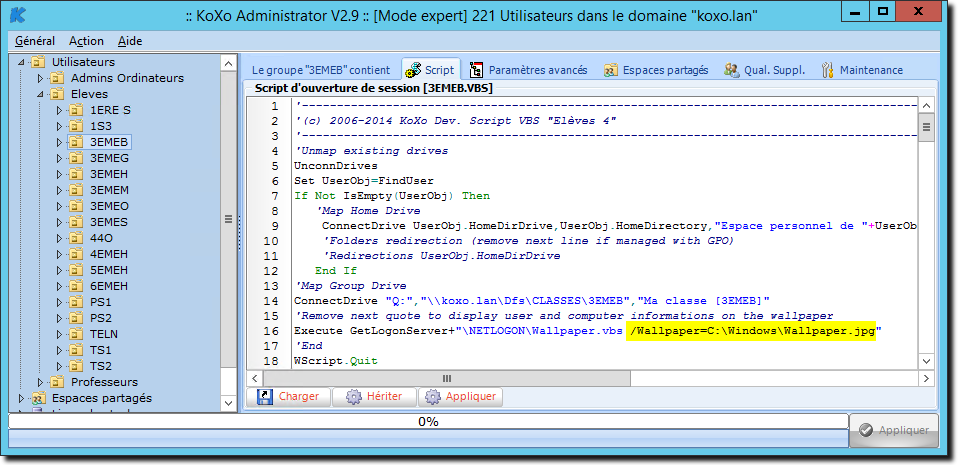Click line number 14 in gutter
This screenshot has width=958, height=465.
coord(271,301)
